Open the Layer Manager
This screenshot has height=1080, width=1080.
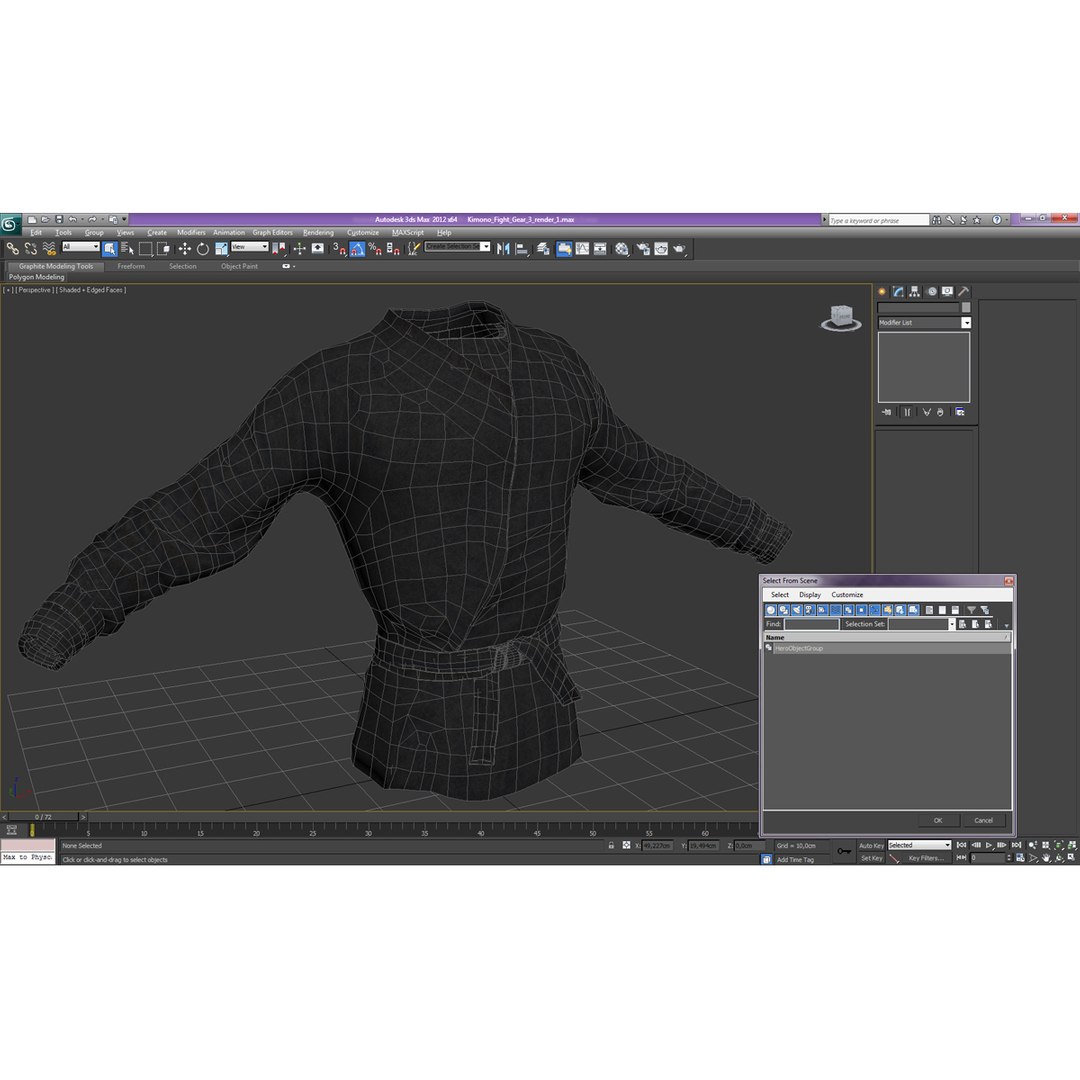tap(543, 249)
